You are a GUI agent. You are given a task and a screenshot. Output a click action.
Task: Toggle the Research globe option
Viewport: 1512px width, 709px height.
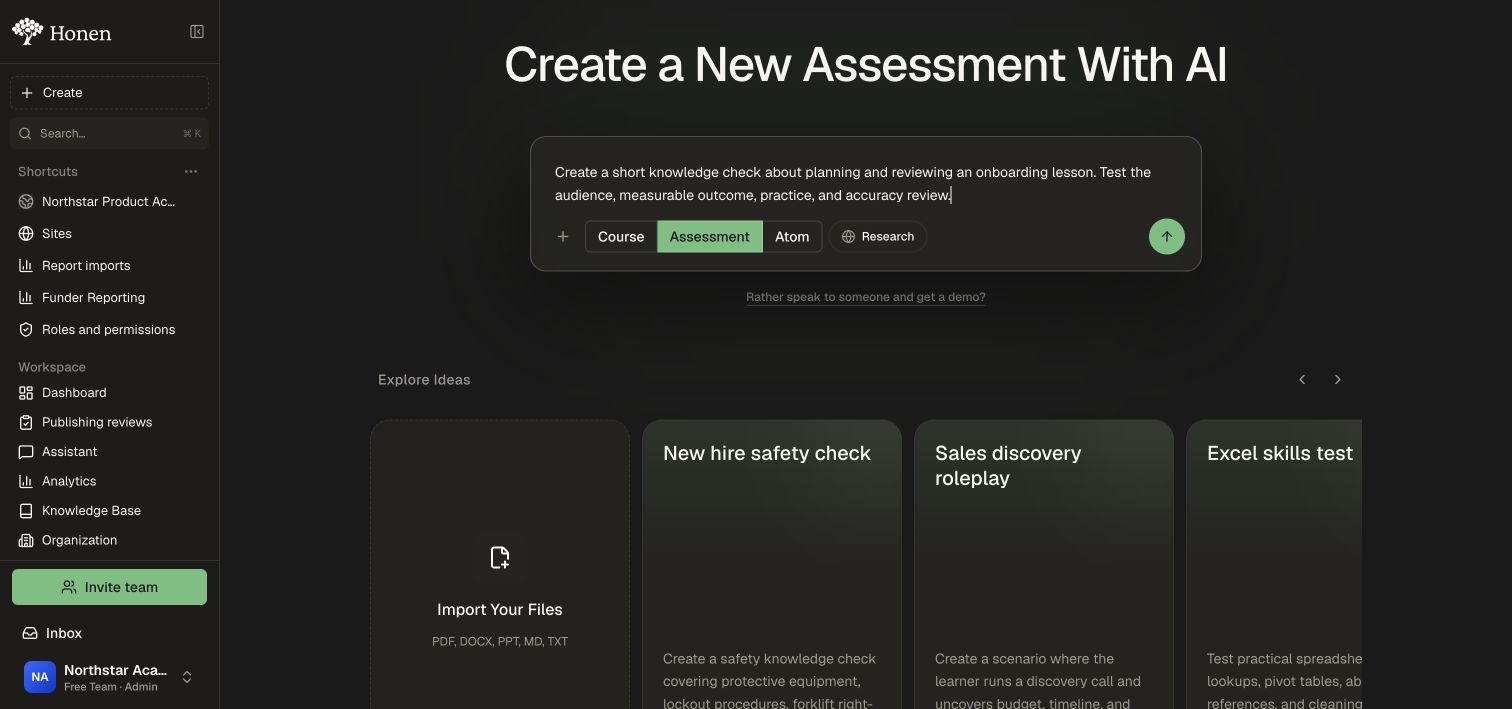click(x=878, y=237)
